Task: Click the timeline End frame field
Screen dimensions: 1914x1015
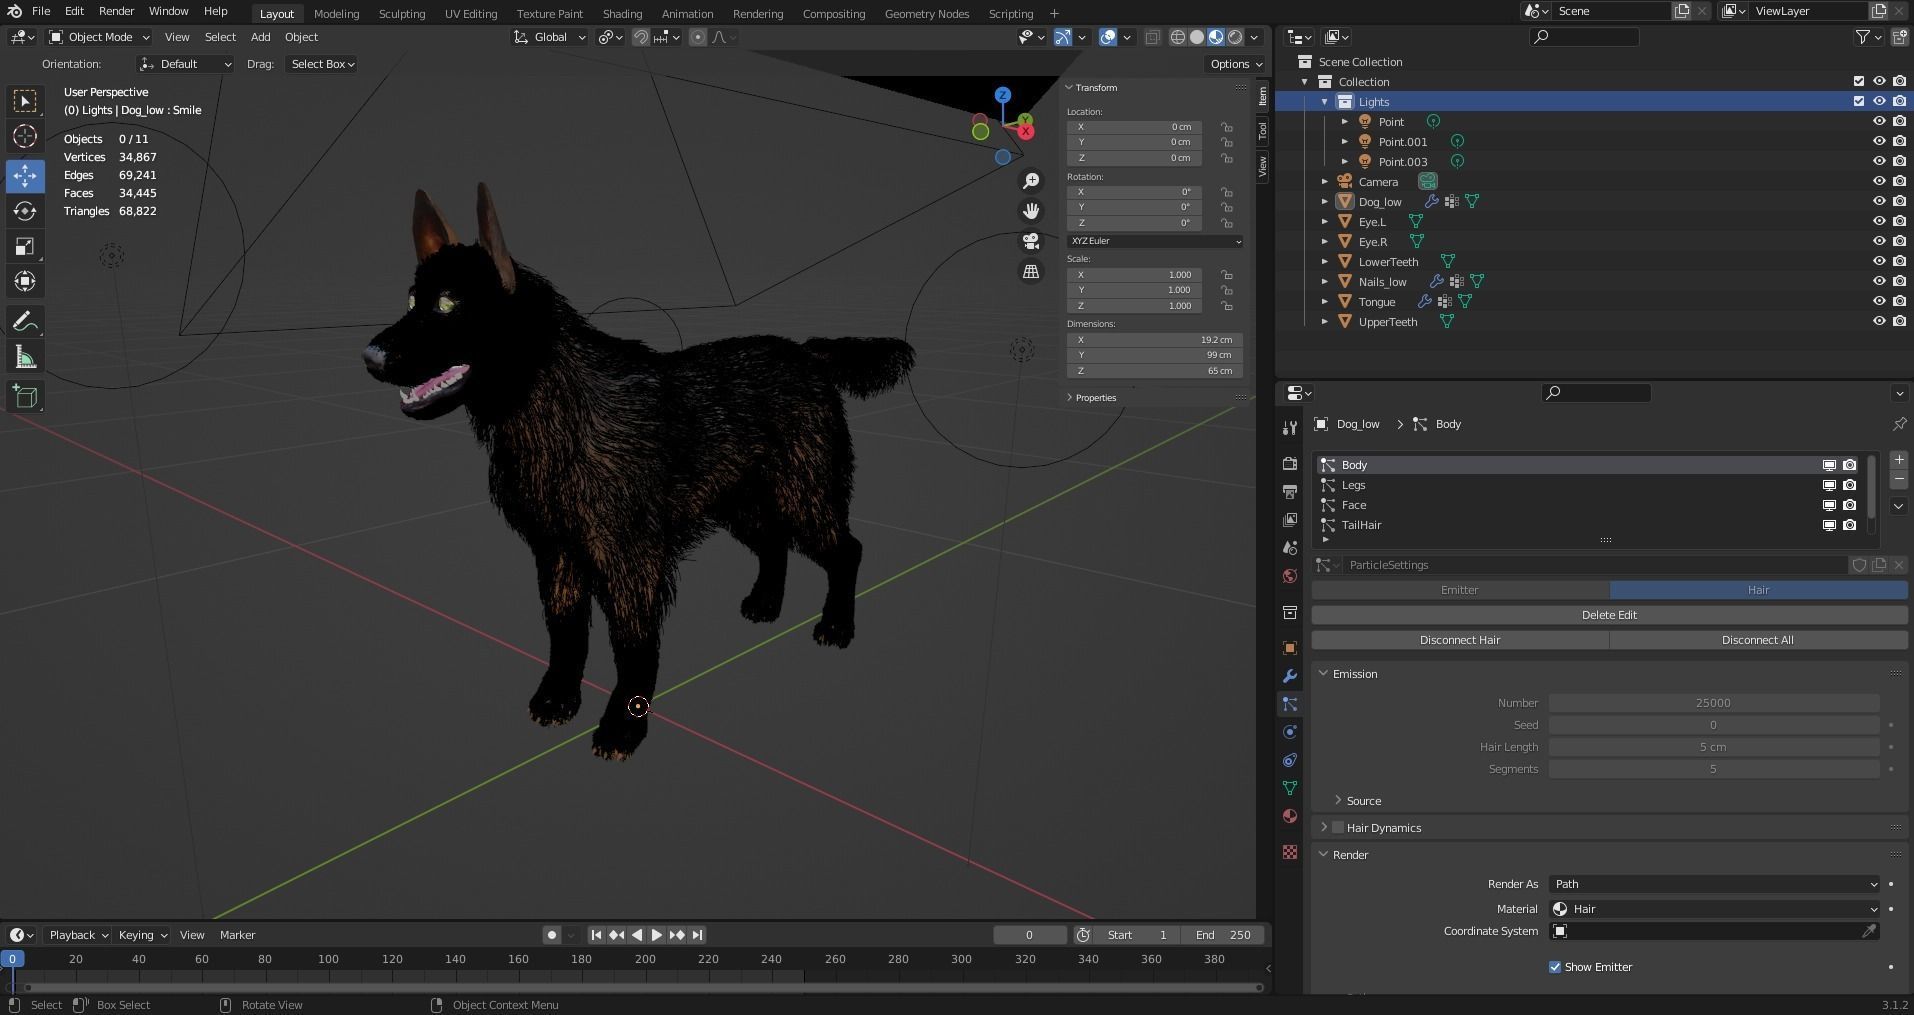Action: coord(1225,935)
